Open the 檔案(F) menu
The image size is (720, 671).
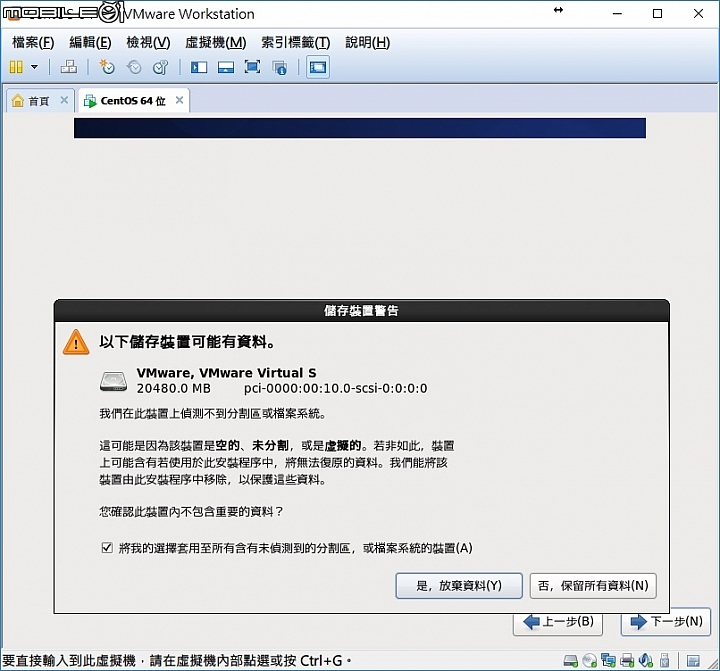point(33,42)
